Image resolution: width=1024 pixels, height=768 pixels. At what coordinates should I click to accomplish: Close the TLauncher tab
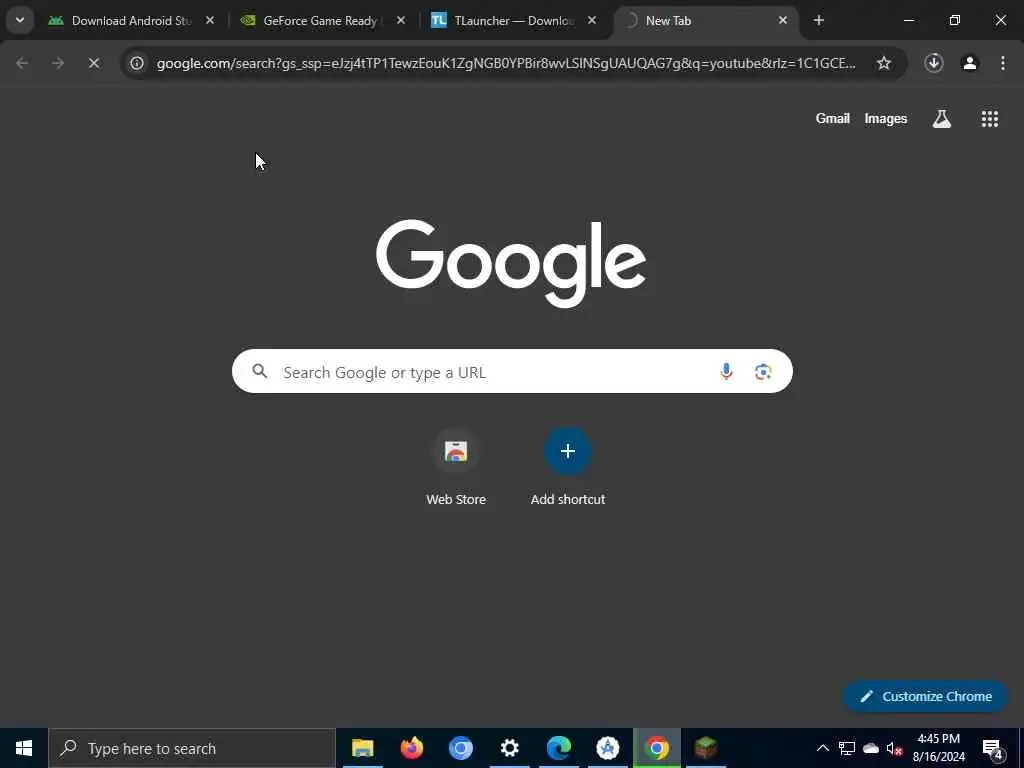pyautogui.click(x=592, y=21)
